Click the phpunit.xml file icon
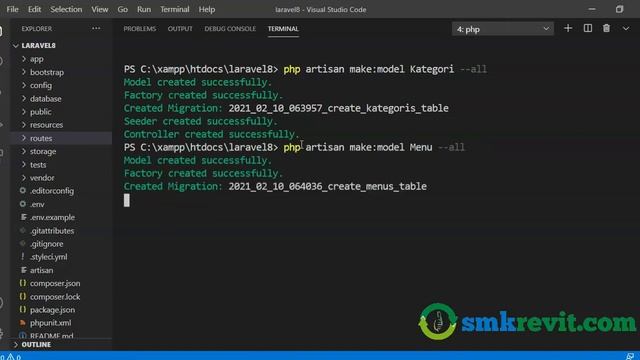The image size is (640, 360). click(x=23, y=323)
